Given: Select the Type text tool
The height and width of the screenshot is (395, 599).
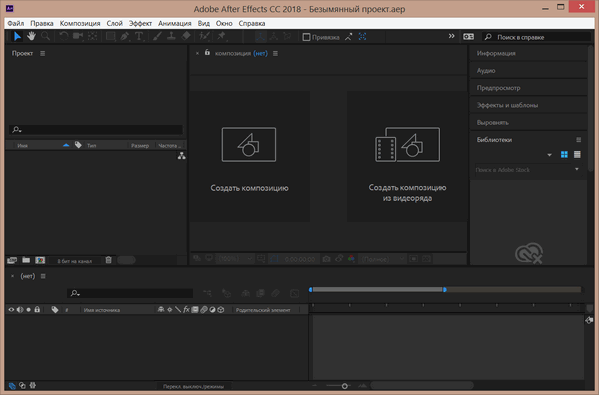Looking at the screenshot, I should click(139, 36).
